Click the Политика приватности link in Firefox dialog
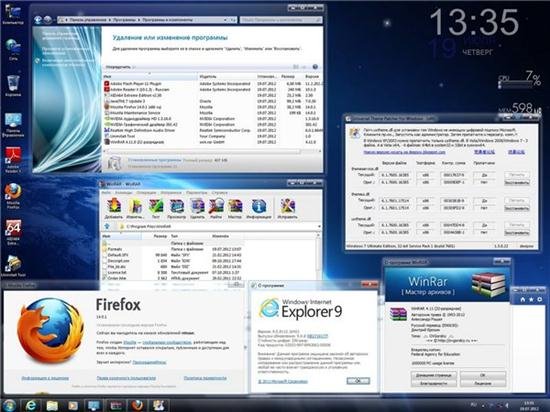The width and height of the screenshot is (550, 412). 205,378
